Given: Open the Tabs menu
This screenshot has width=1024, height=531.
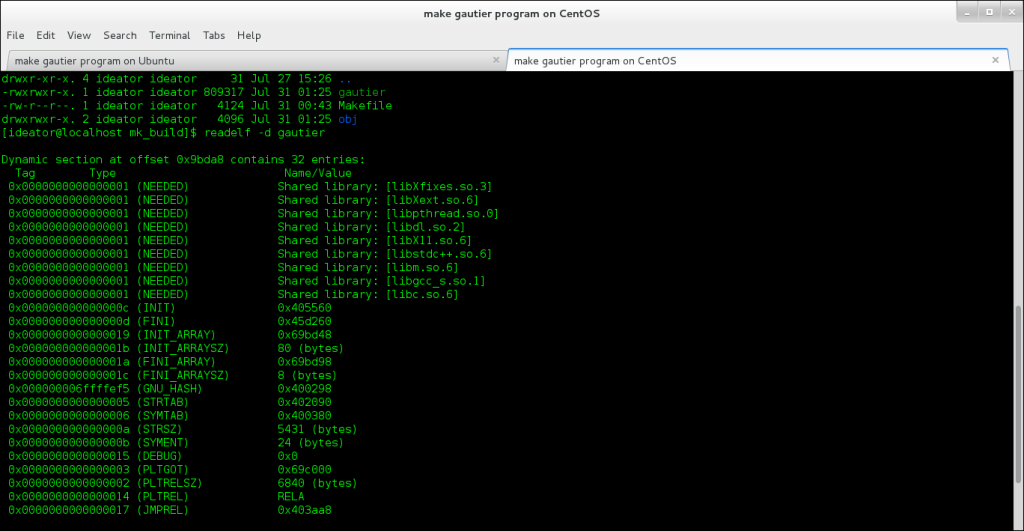Looking at the screenshot, I should point(214,35).
